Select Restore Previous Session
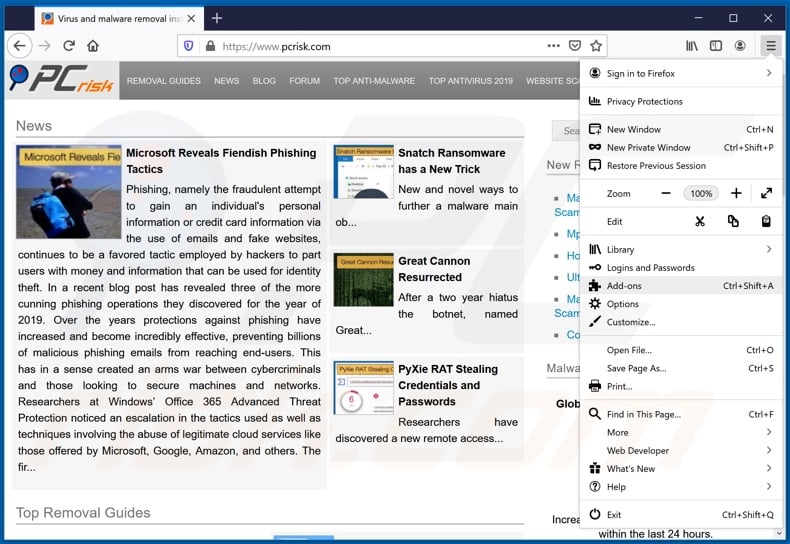This screenshot has height=544, width=790. 681,166
